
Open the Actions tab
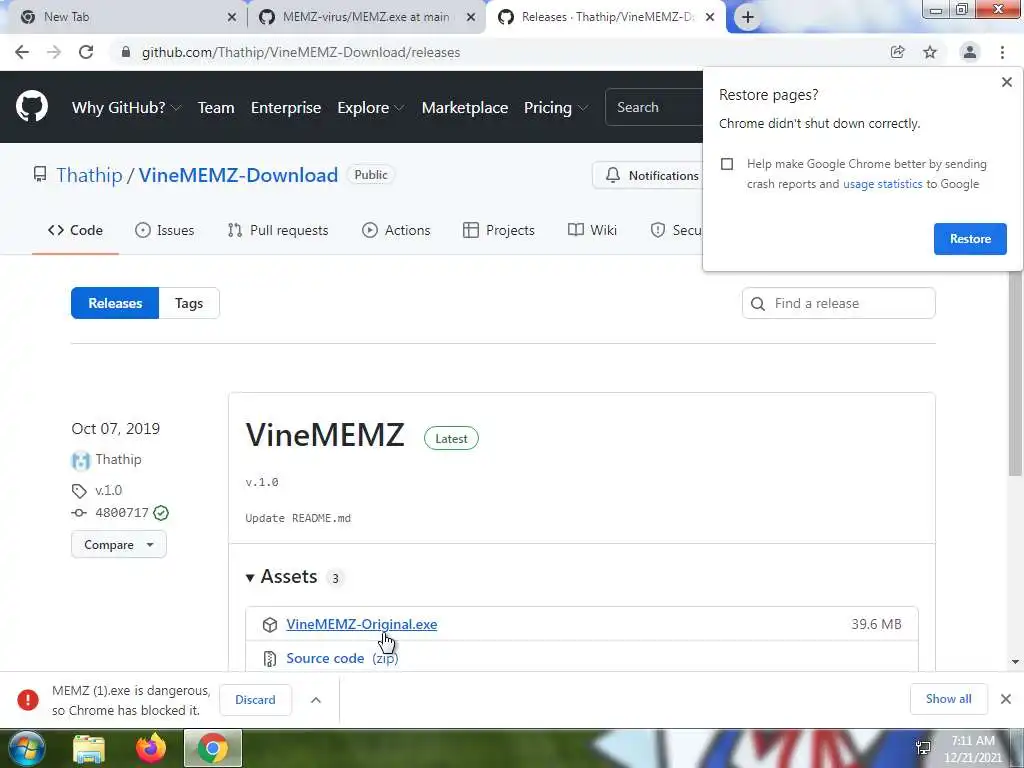pos(396,230)
